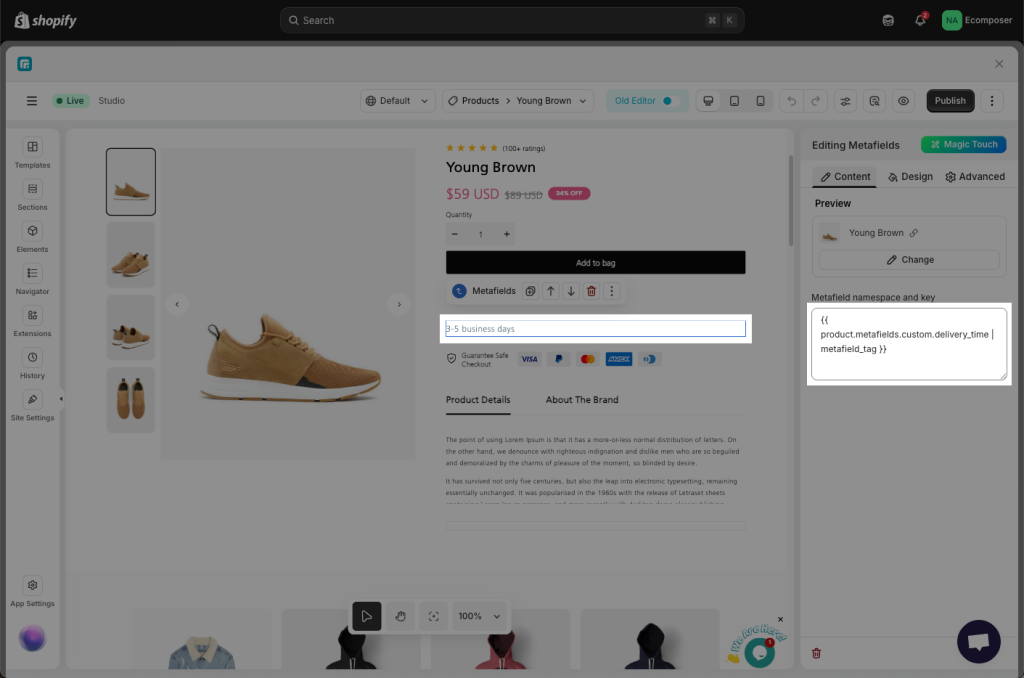Open the Products Young Brown dropdown
This screenshot has height=678, width=1024.
click(x=518, y=101)
